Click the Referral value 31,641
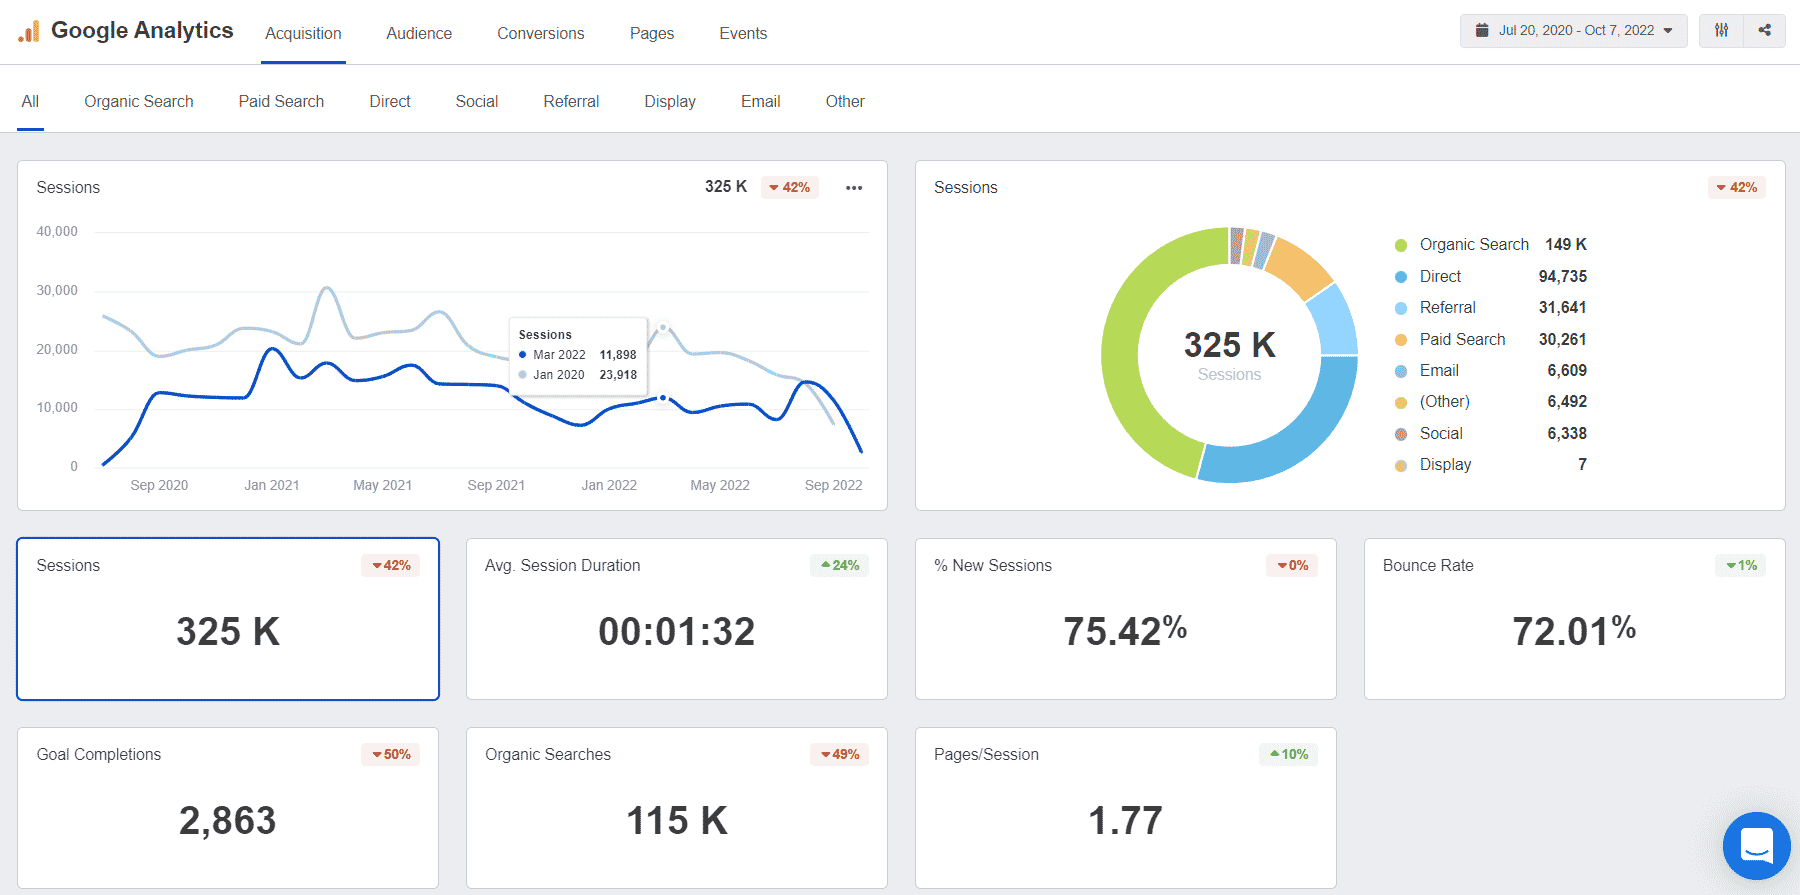 click(1563, 308)
